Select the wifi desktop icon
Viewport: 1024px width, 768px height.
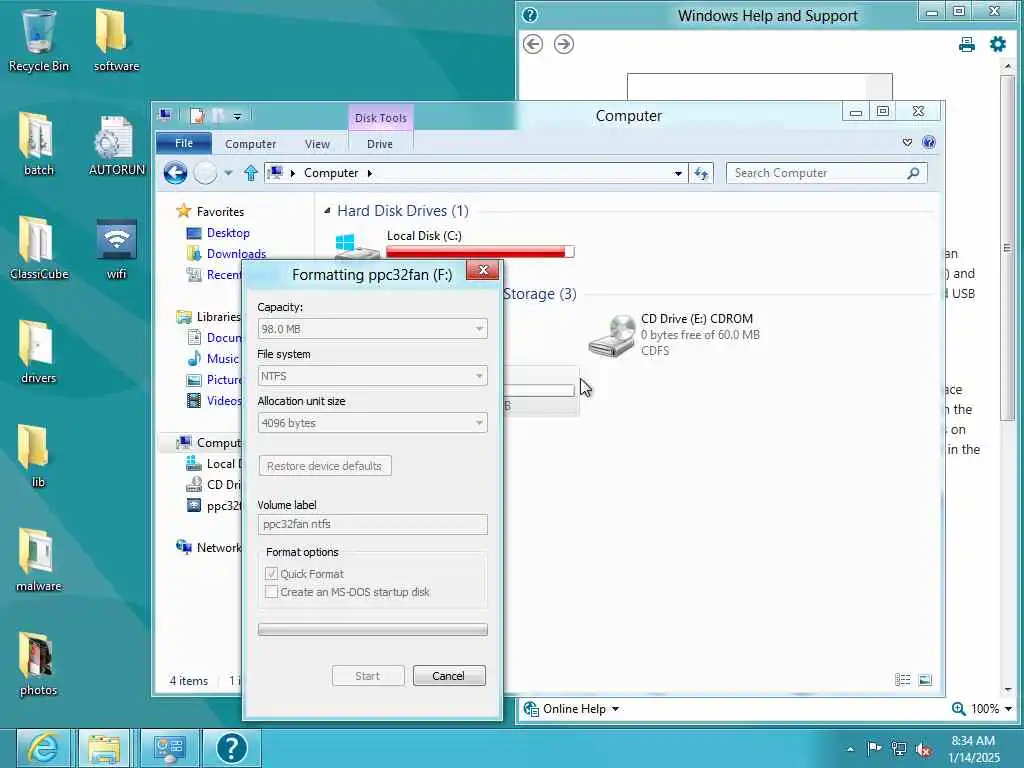point(116,248)
